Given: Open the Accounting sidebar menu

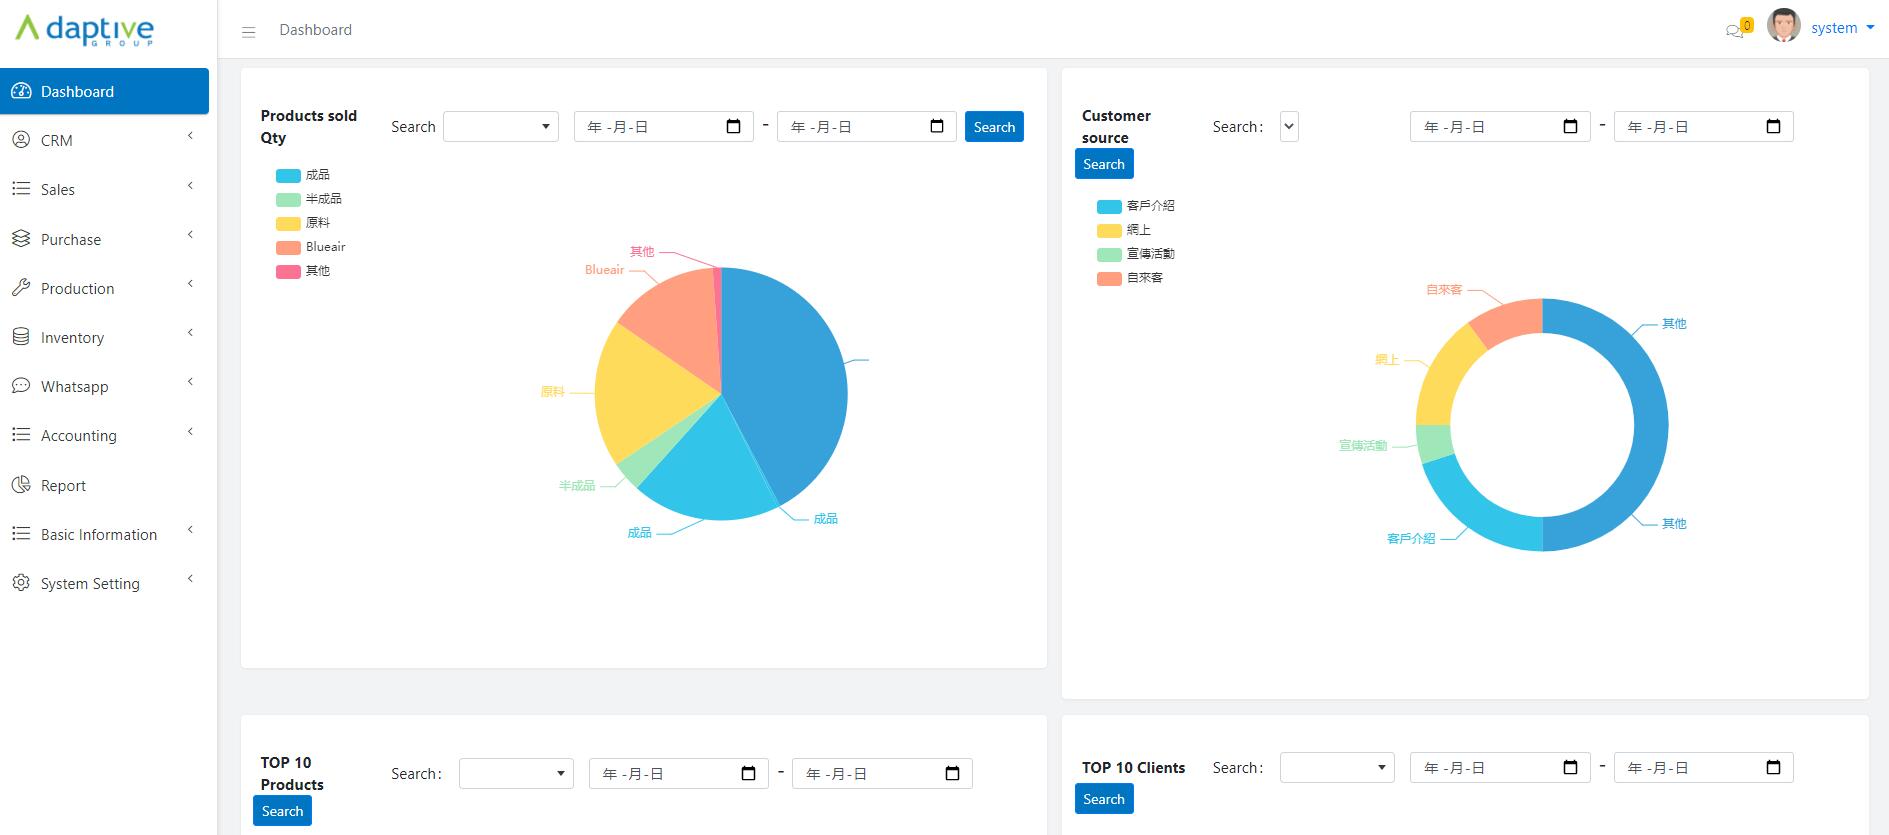Looking at the screenshot, I should (x=79, y=436).
